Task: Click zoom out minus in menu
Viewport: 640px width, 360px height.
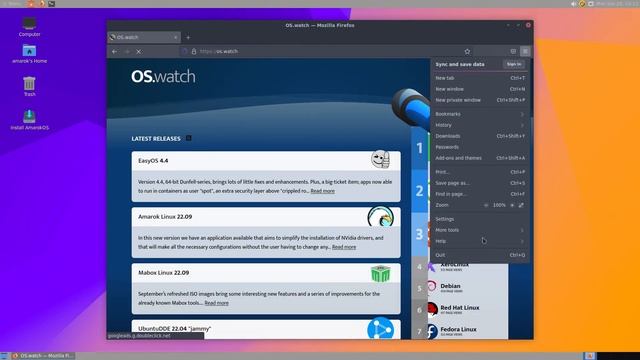Action: [486, 205]
